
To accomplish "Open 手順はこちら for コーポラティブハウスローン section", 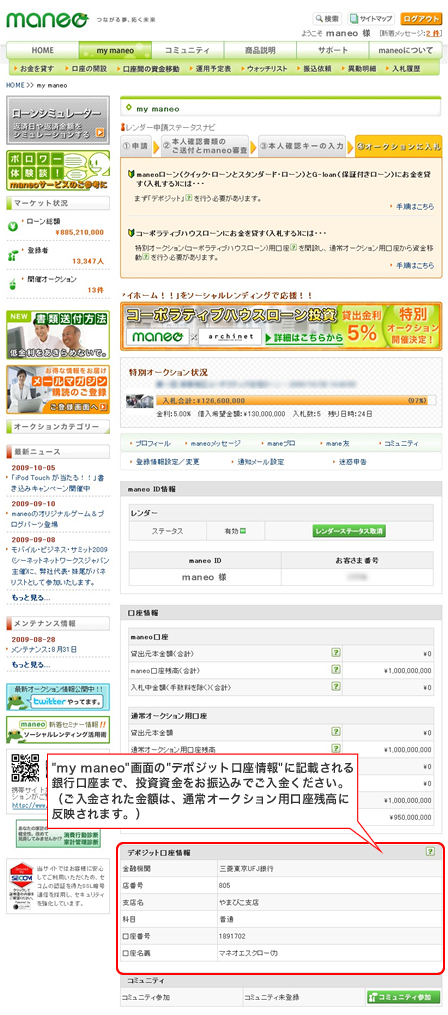I will tap(414, 266).
